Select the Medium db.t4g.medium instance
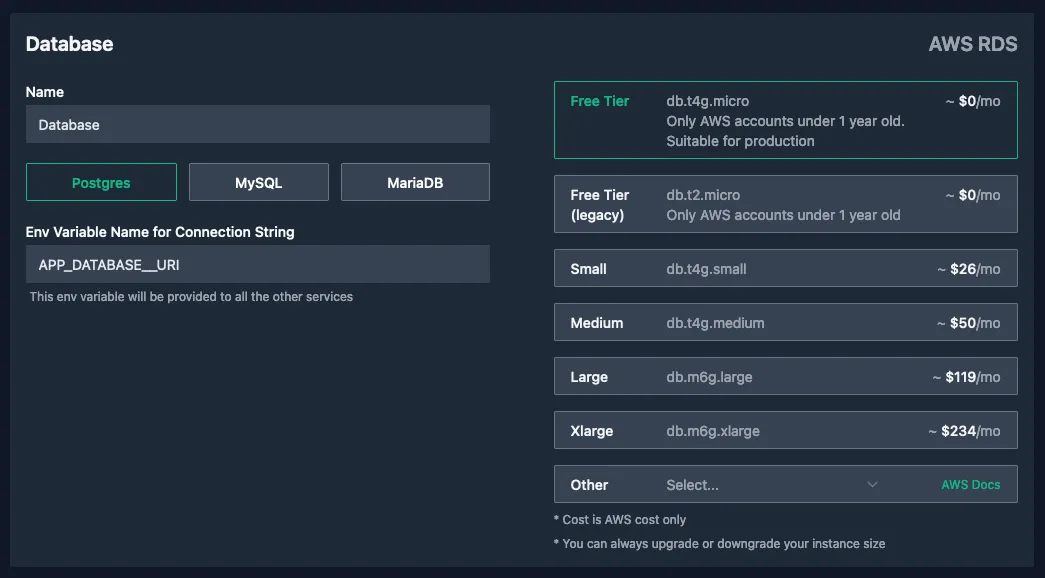The height and width of the screenshot is (578, 1045). pos(785,322)
